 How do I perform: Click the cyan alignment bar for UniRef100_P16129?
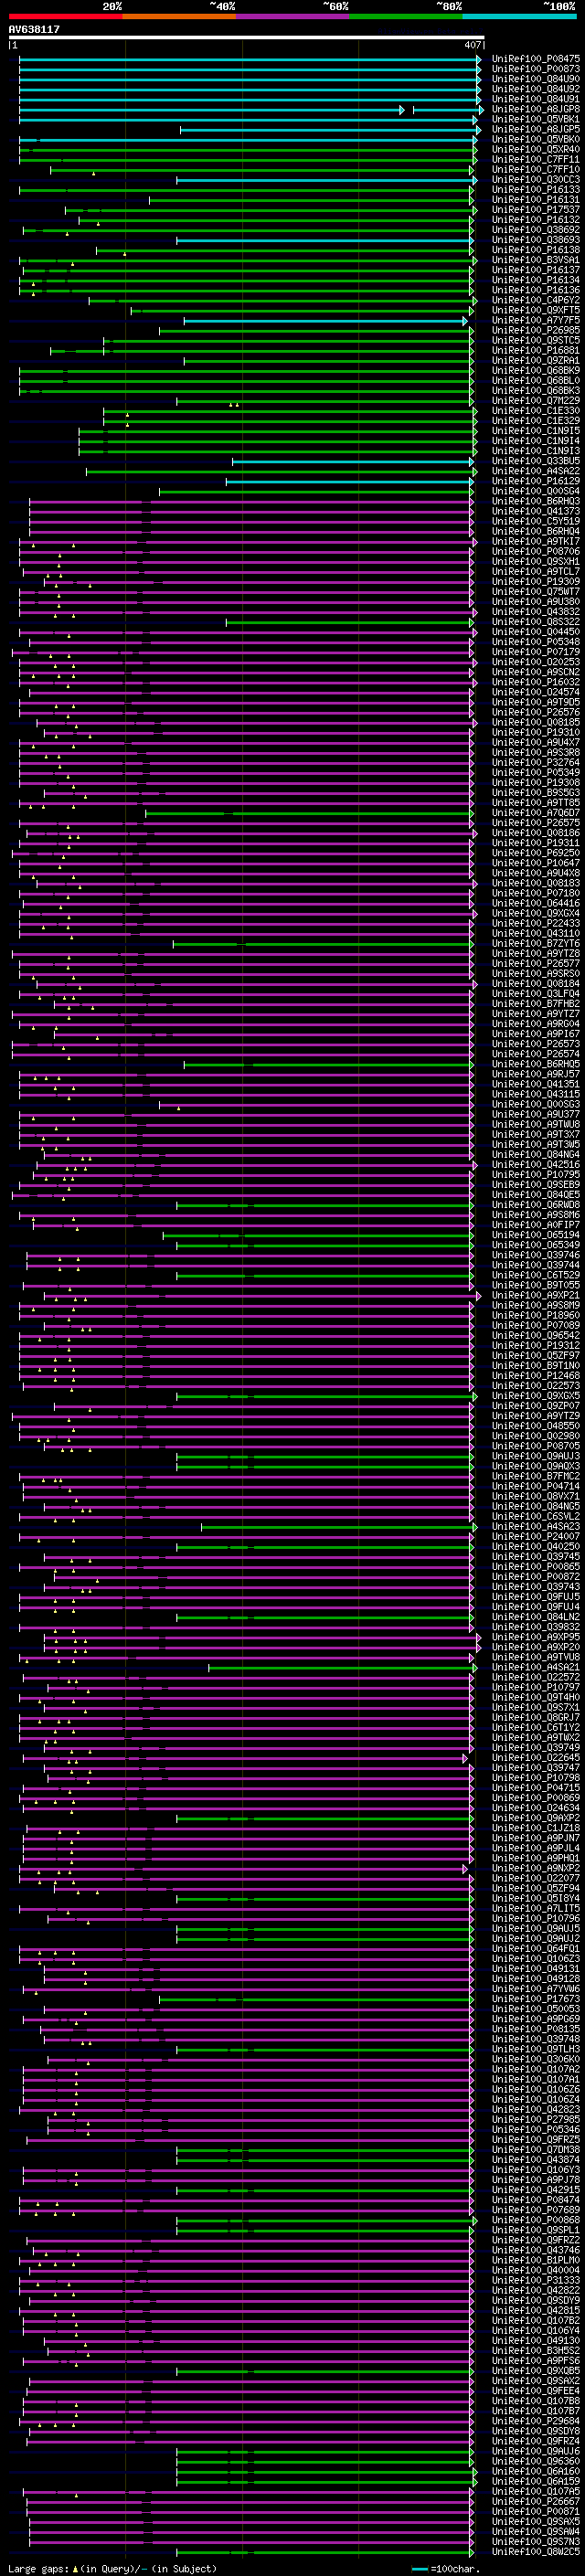[349, 481]
